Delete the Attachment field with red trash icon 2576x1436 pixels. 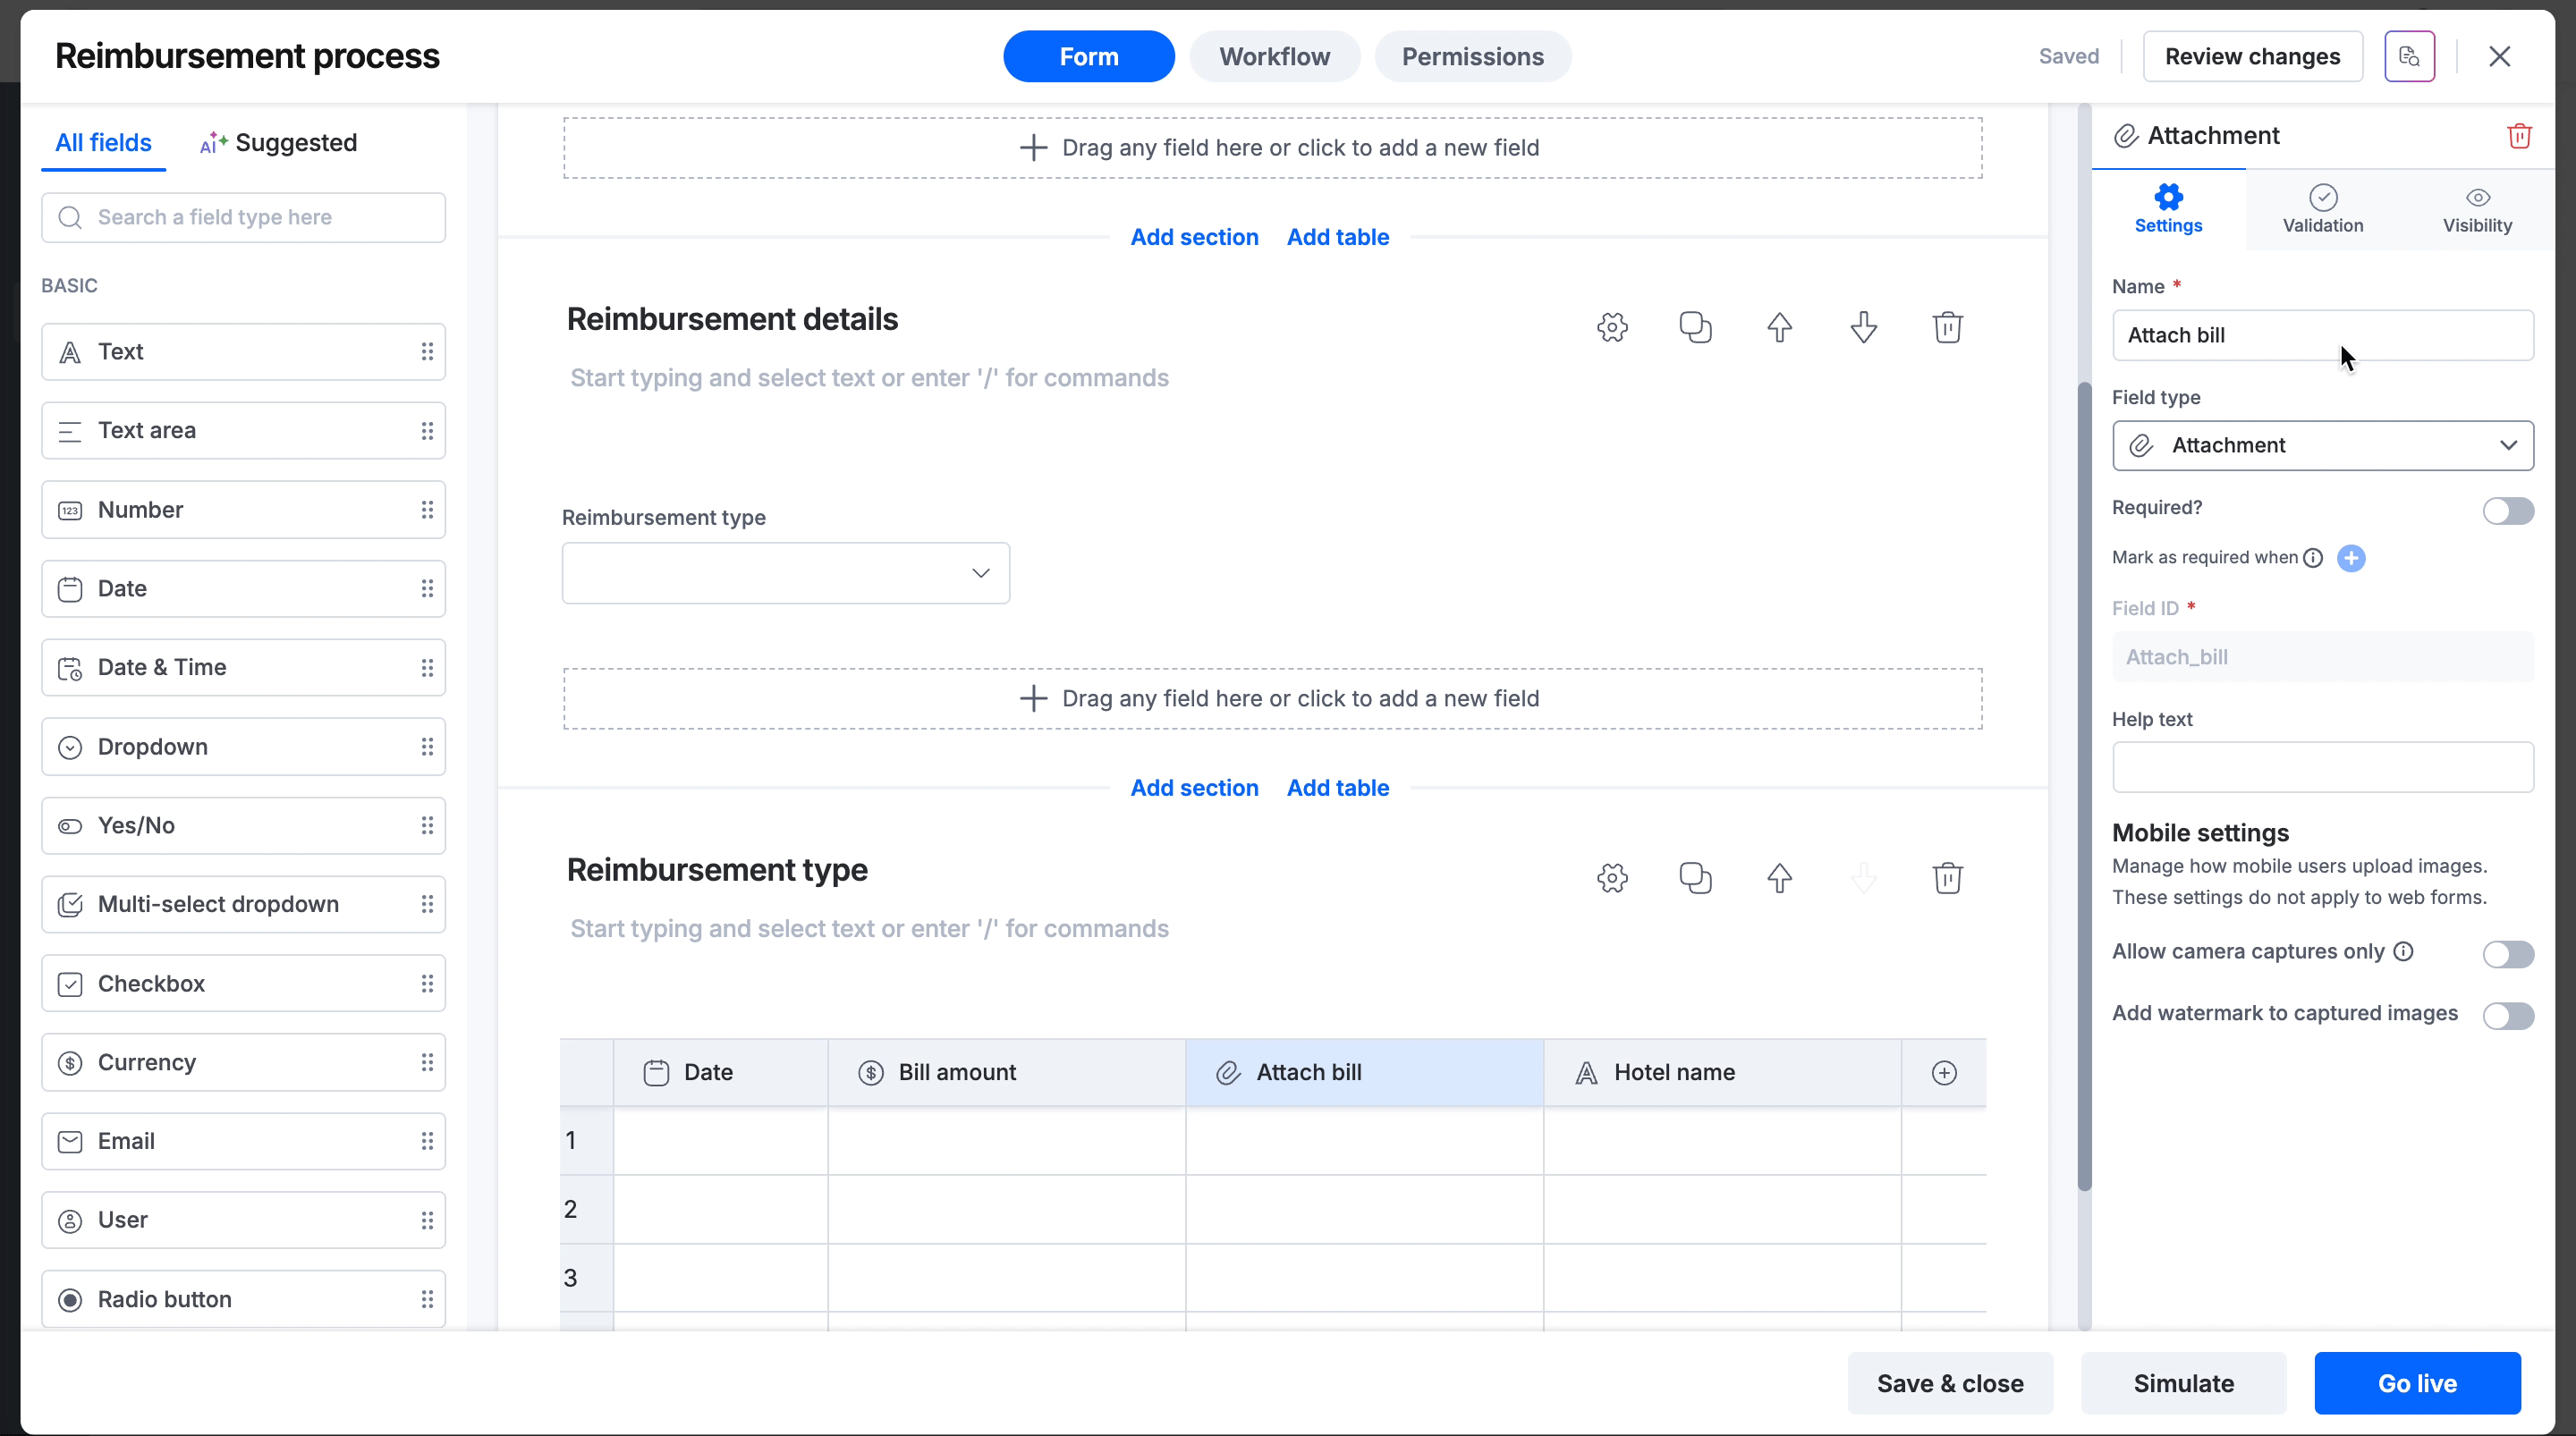[x=2518, y=136]
